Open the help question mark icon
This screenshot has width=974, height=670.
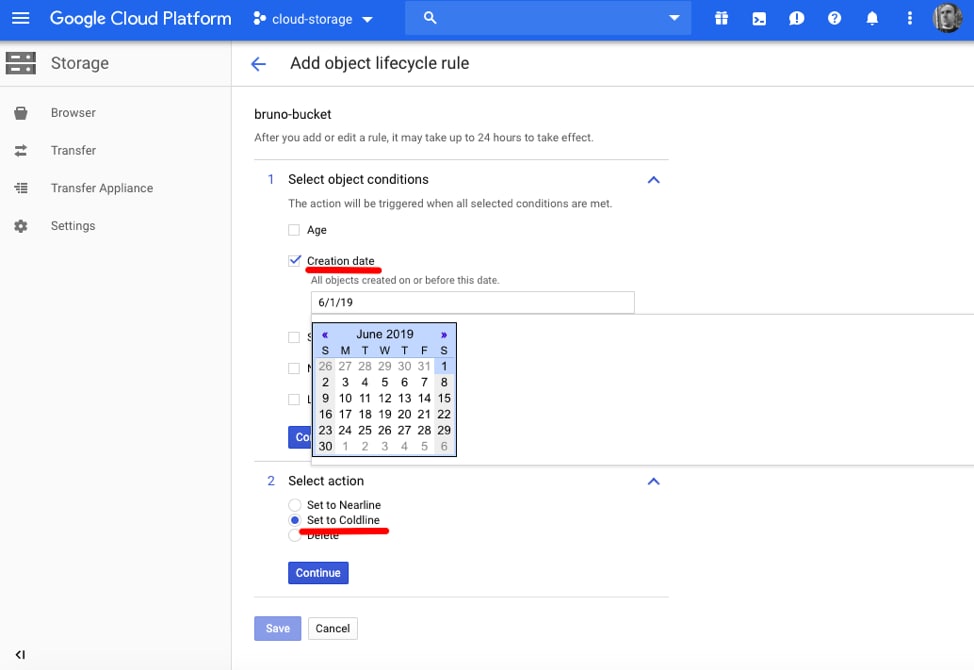834,18
